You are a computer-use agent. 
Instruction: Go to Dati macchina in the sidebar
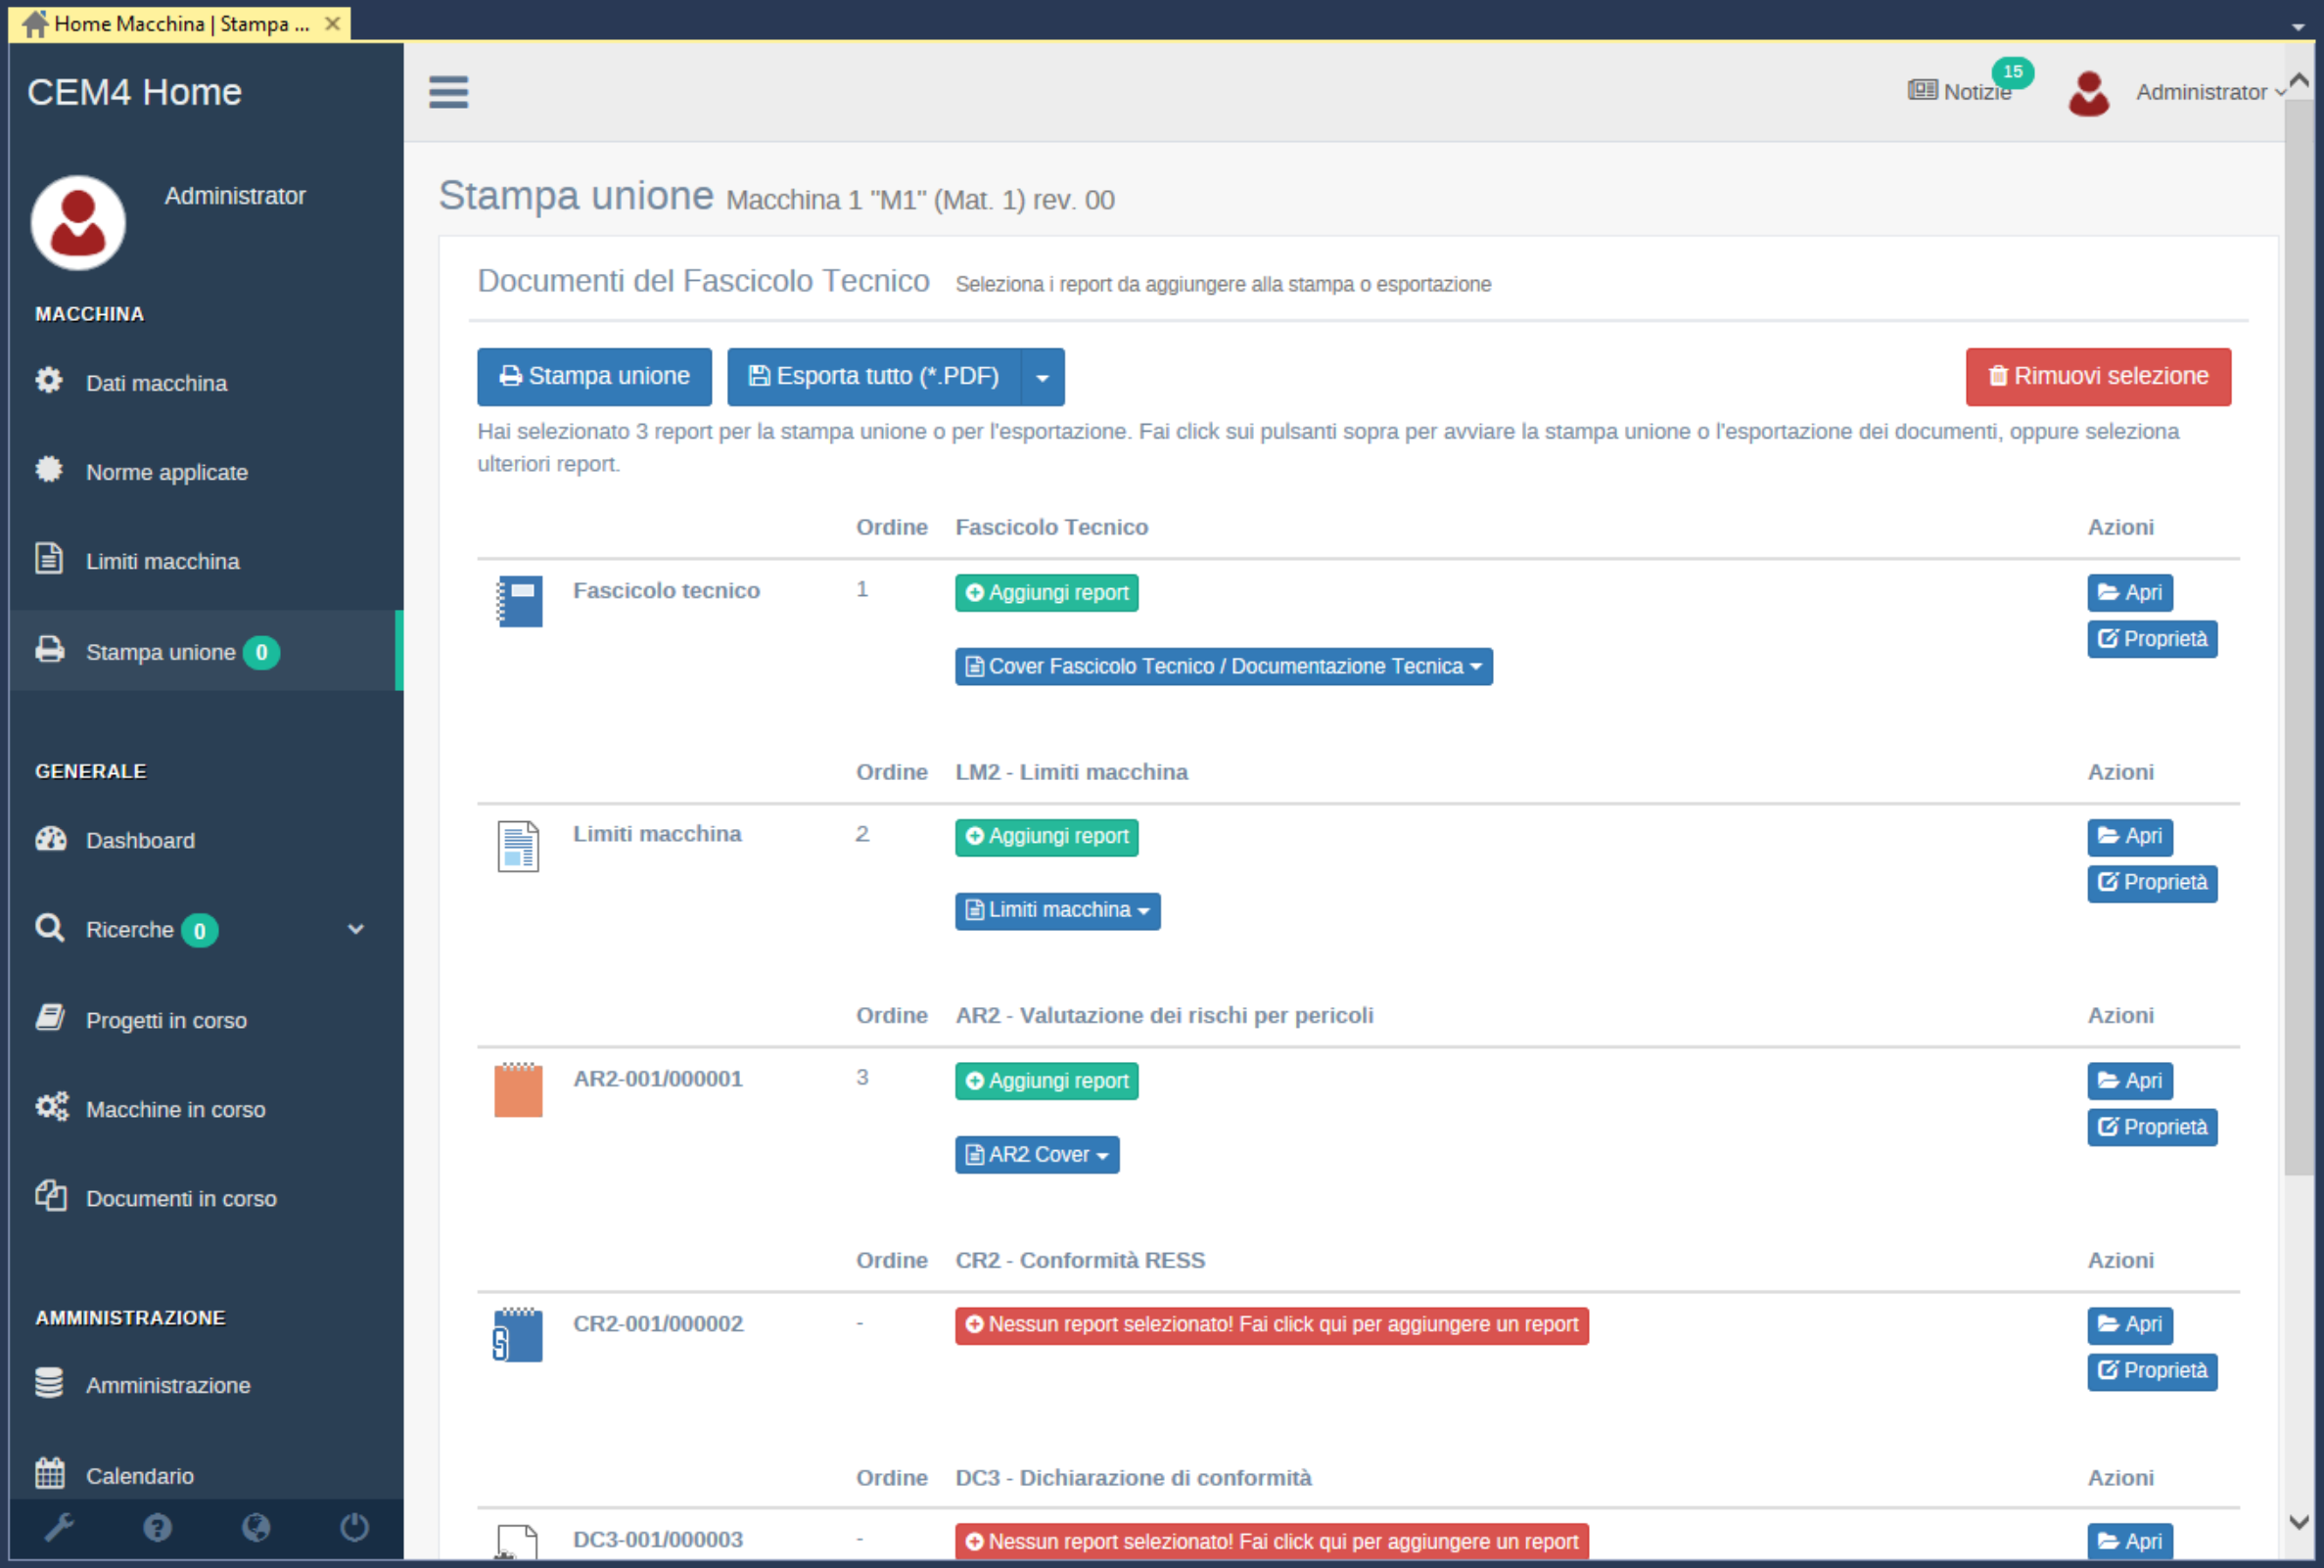(156, 383)
